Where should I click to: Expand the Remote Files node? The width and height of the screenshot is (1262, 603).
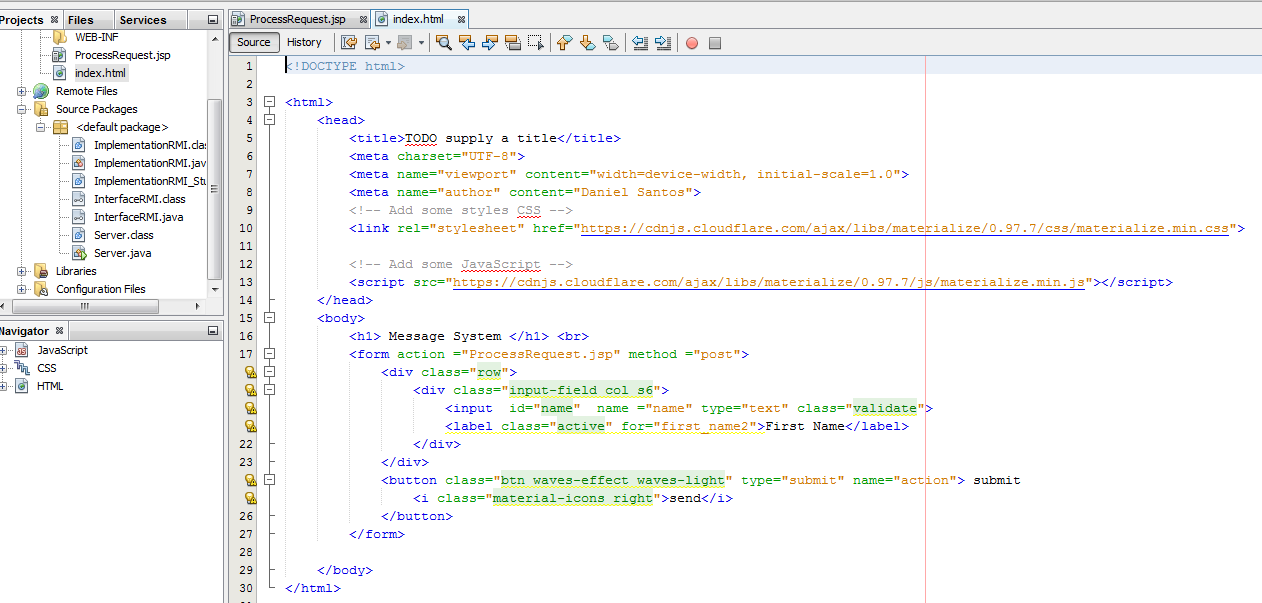[22, 91]
